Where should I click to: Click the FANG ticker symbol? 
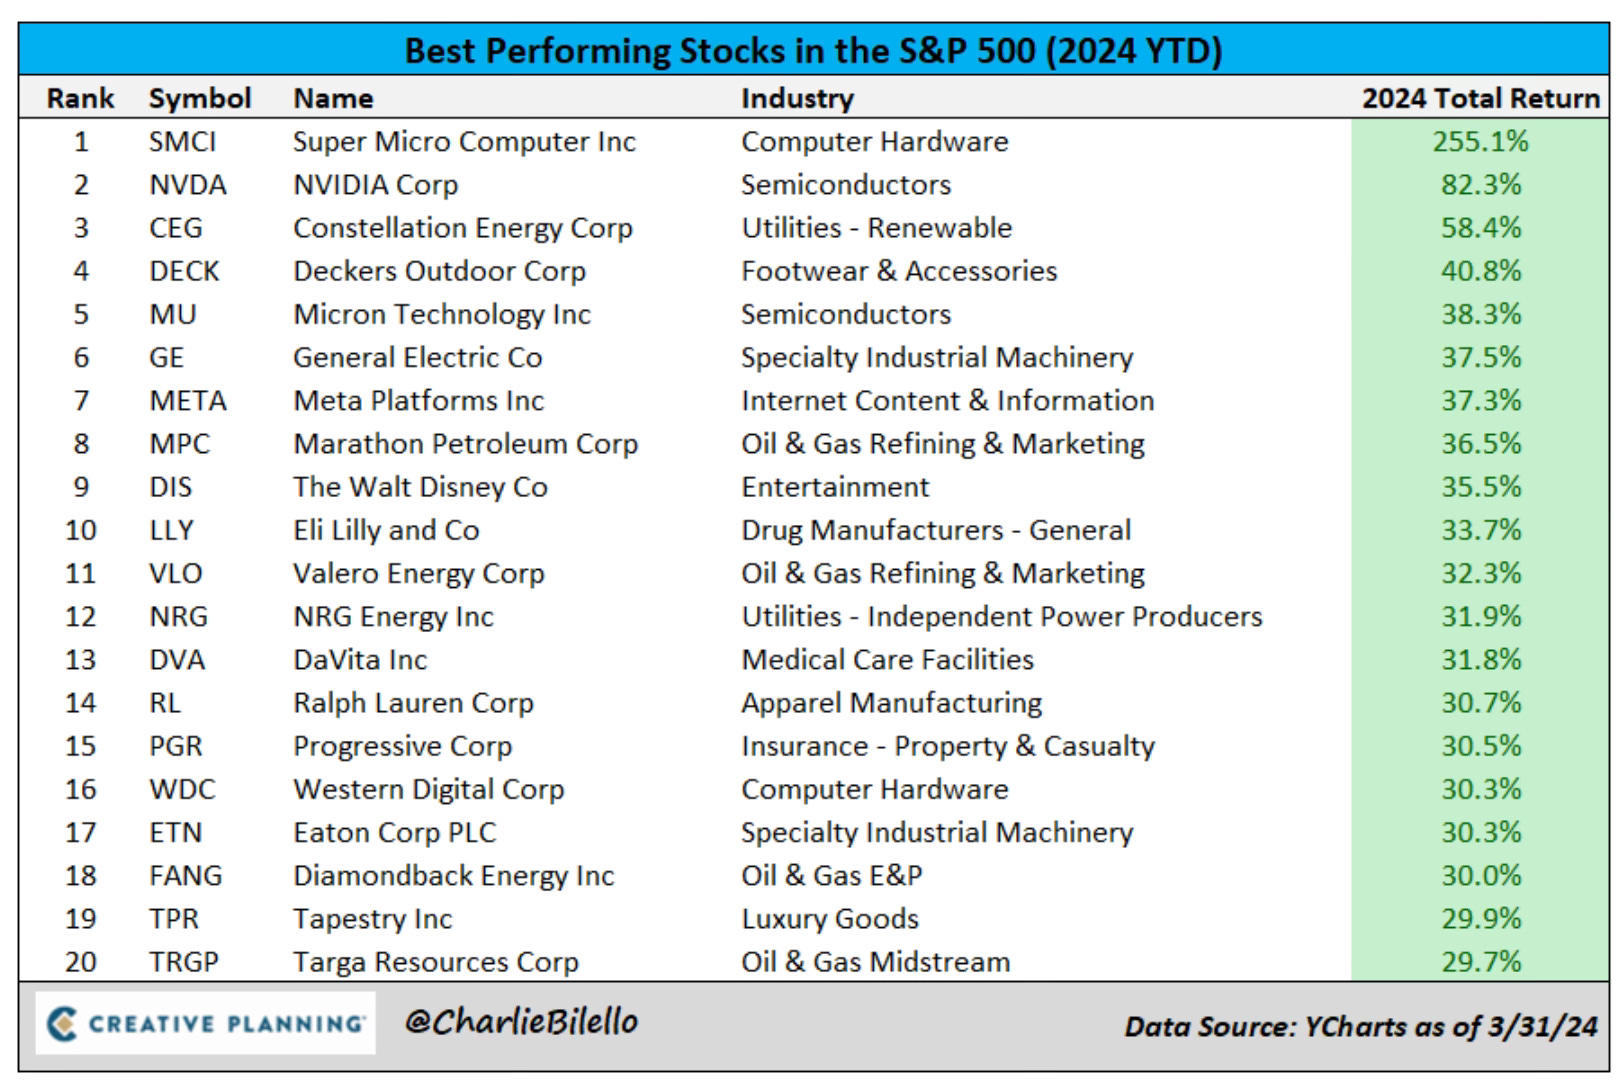185,875
